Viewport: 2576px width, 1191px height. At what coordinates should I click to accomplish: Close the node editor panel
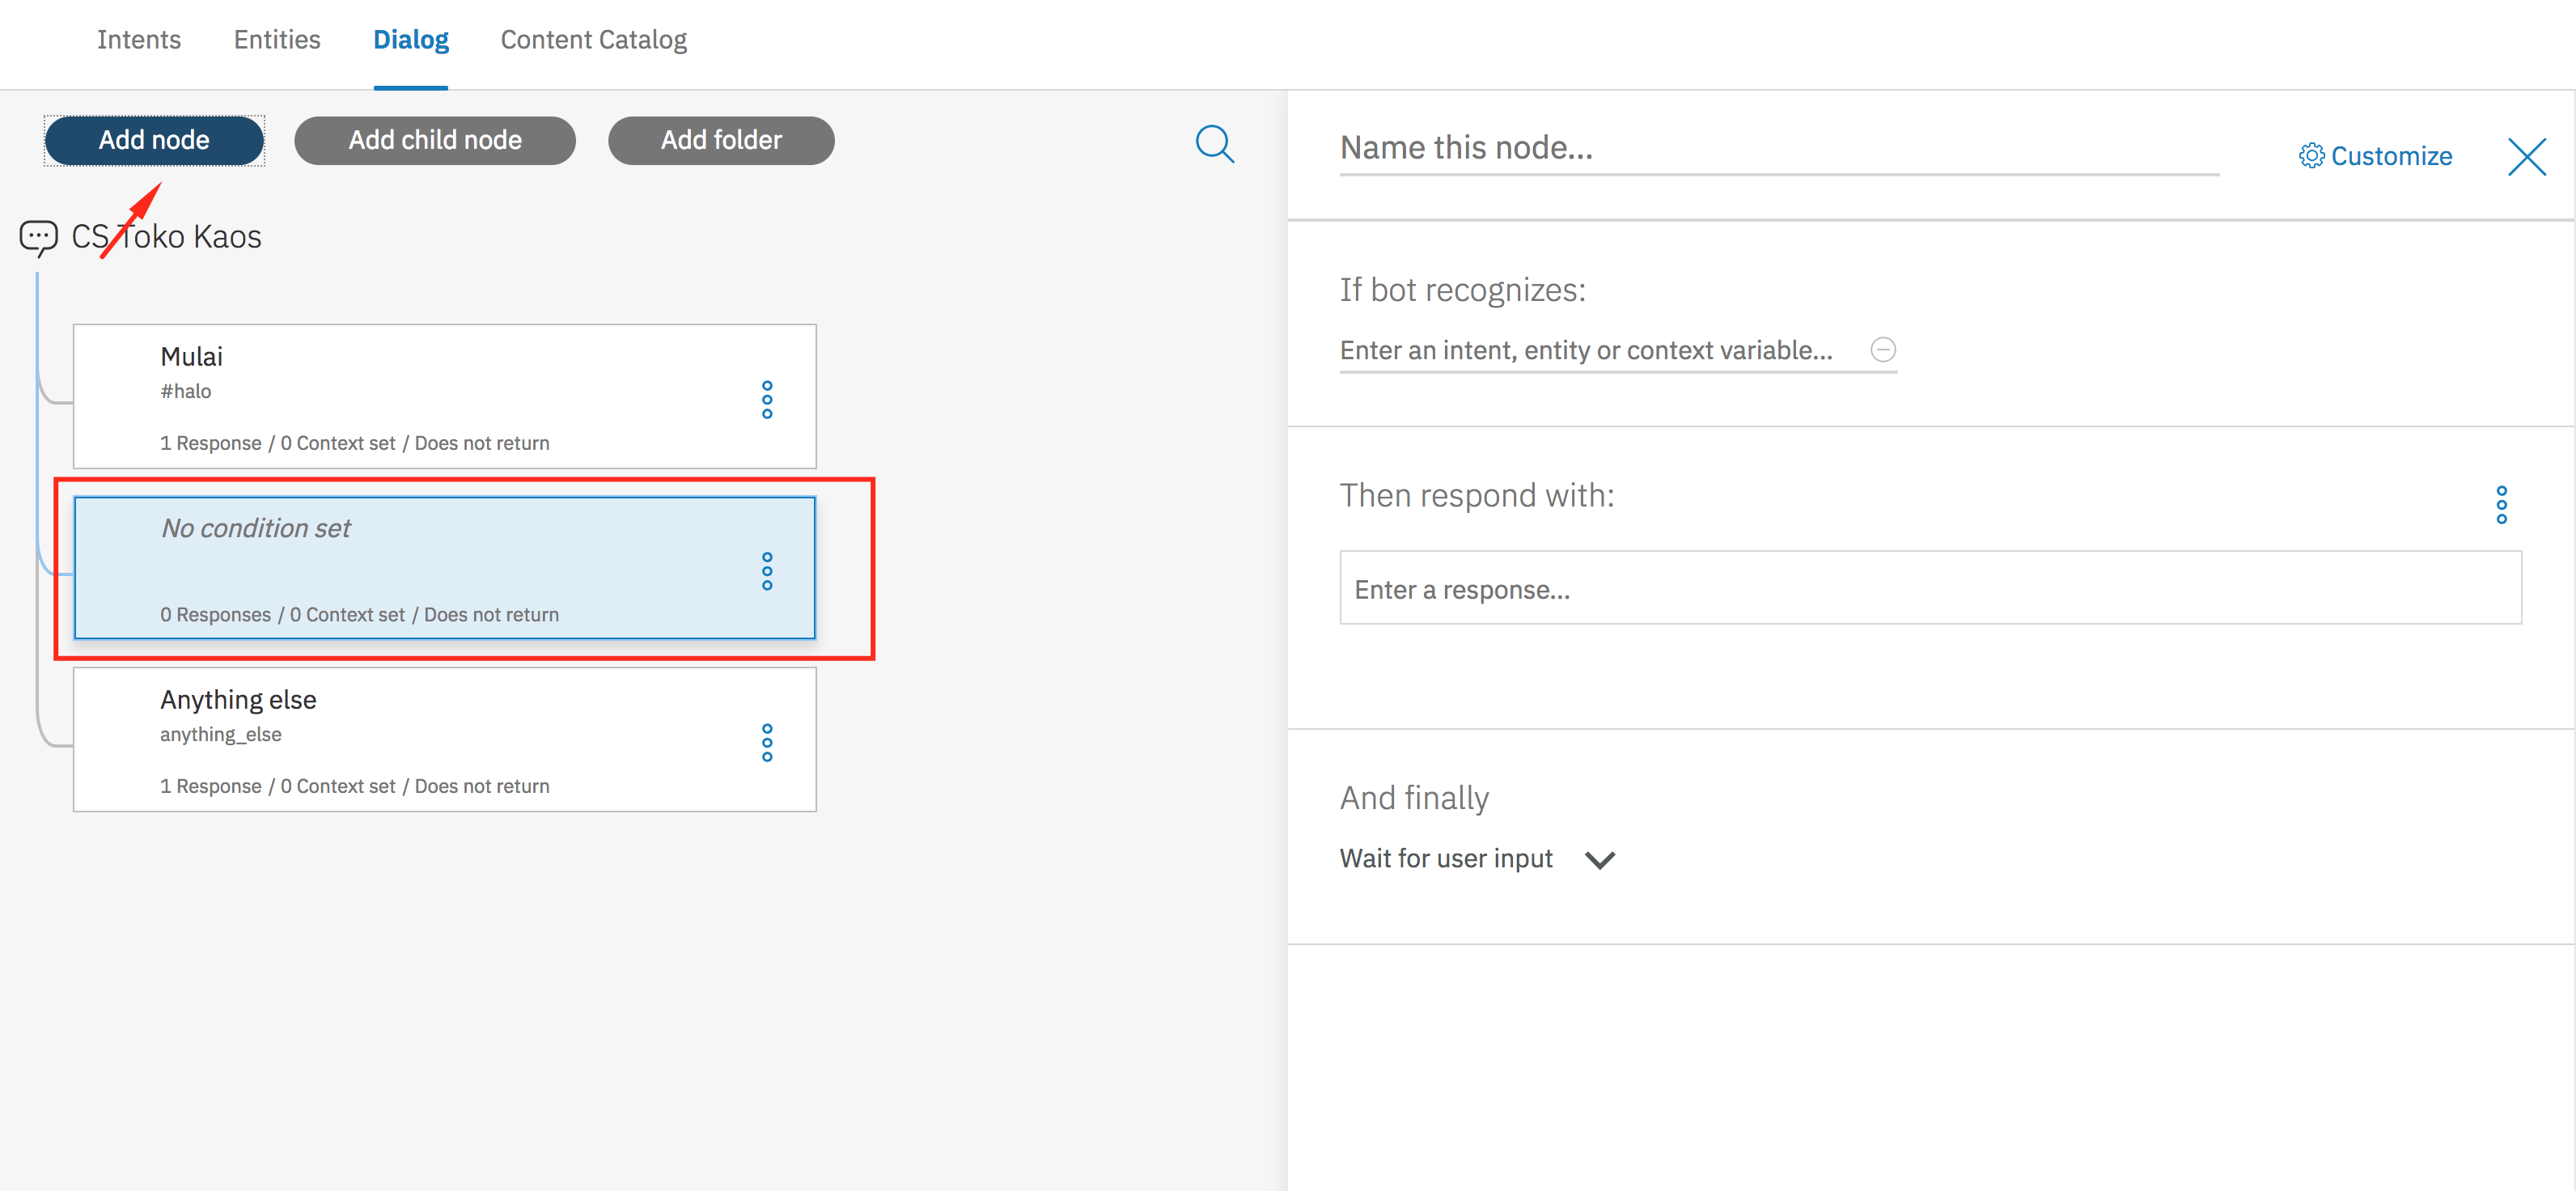coord(2526,156)
